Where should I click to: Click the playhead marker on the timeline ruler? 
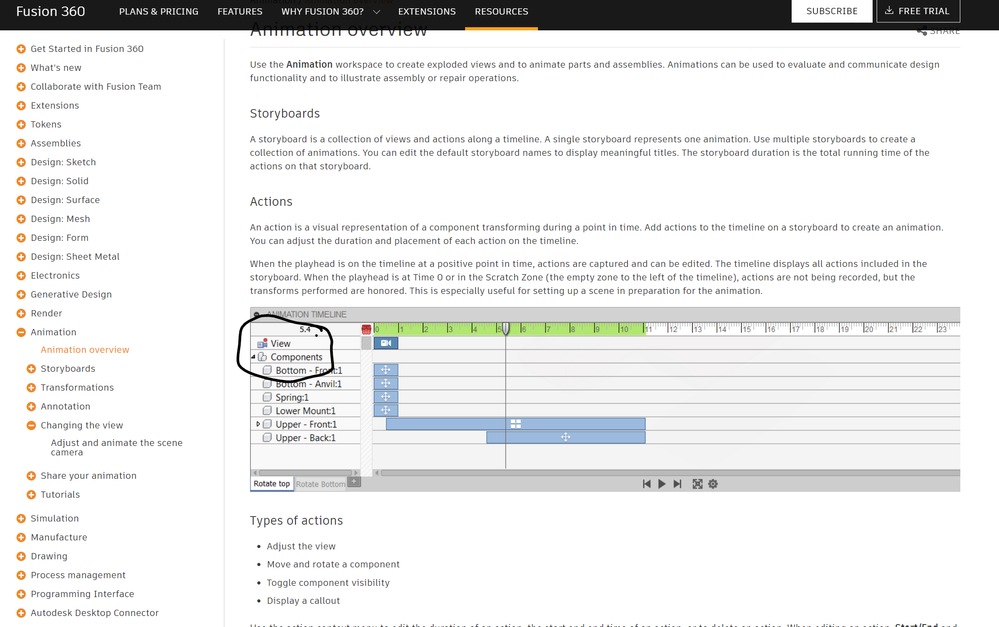click(x=506, y=329)
